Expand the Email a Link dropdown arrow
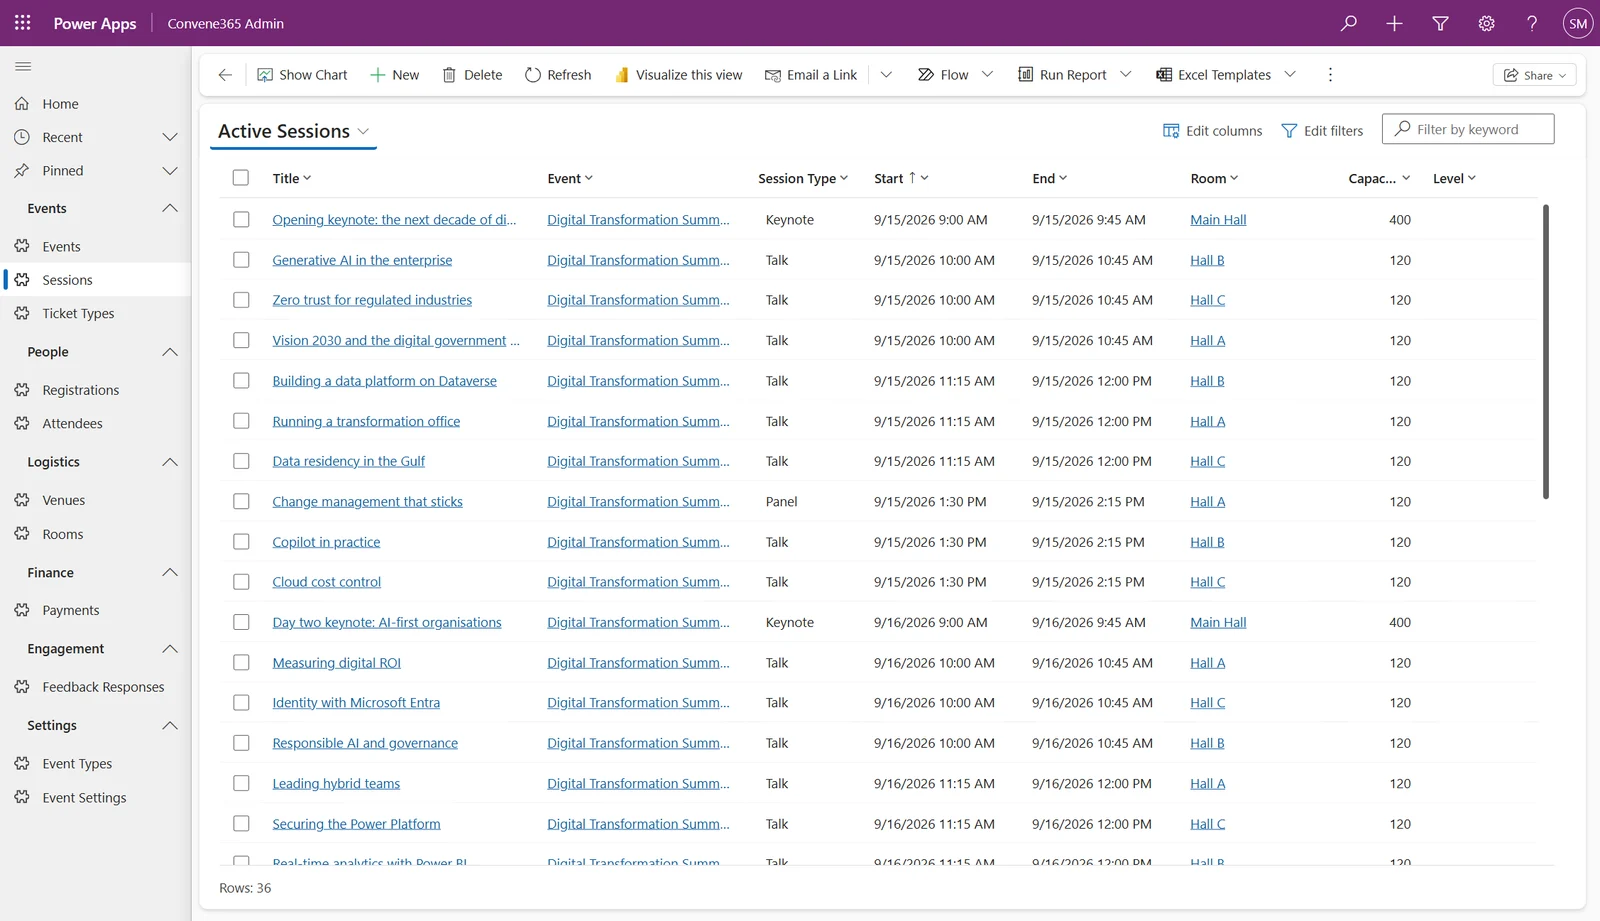 886,75
